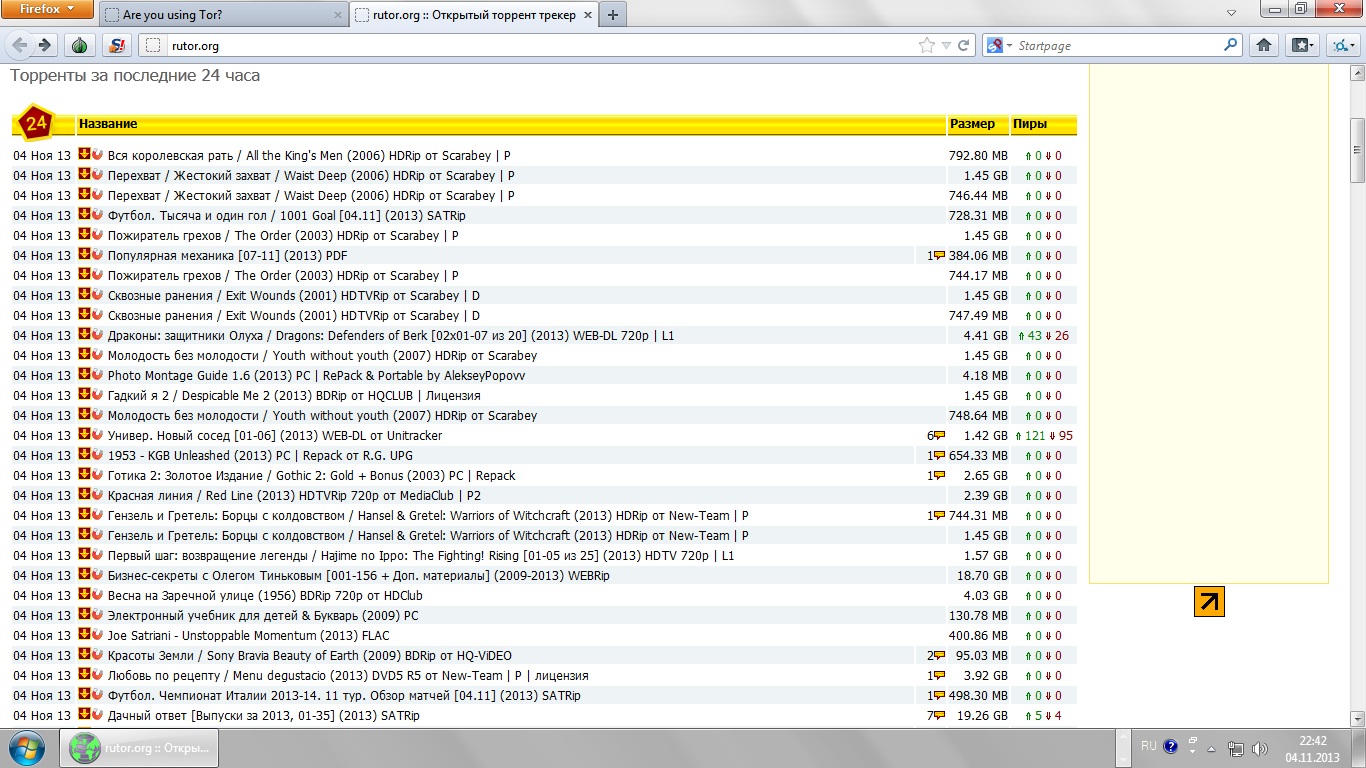Open Сквозные ранения 747.49 MB torrent link
This screenshot has height=768, width=1366.
(294, 315)
